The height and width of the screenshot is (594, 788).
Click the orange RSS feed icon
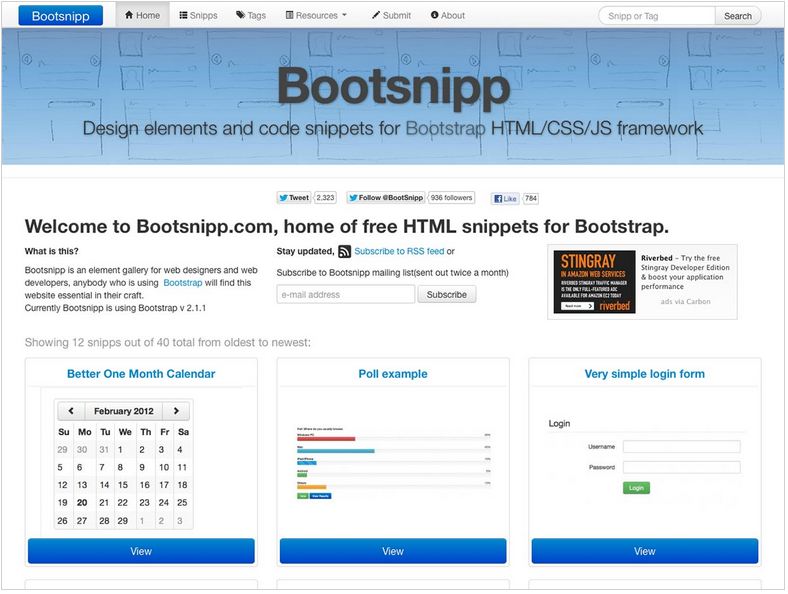coord(344,251)
